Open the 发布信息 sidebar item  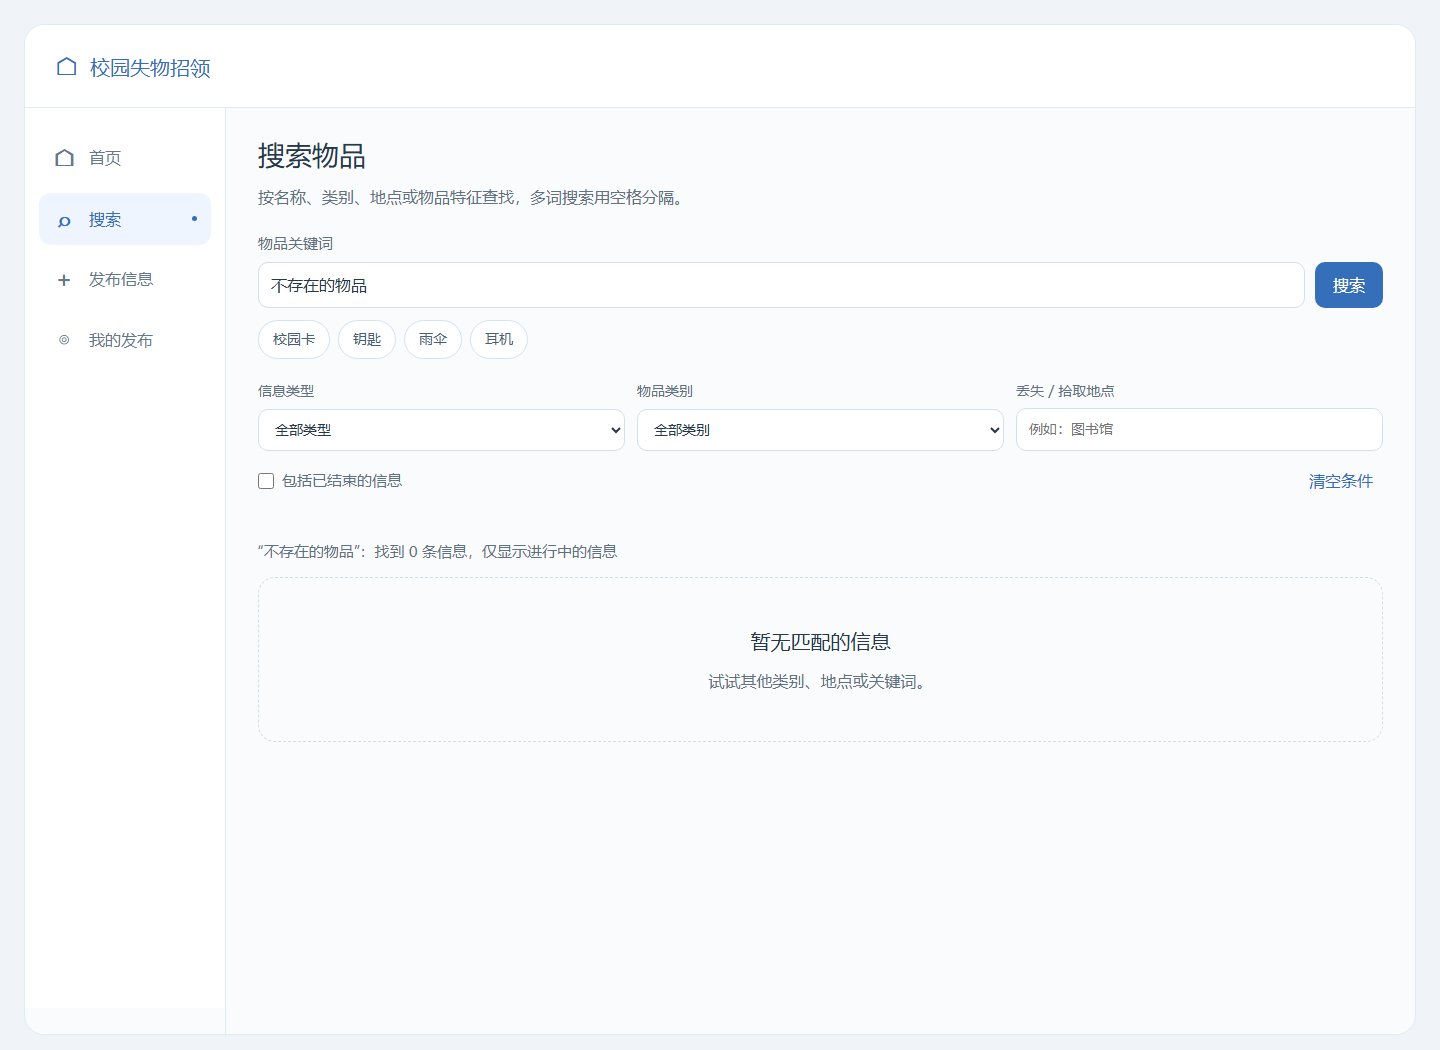coord(125,280)
